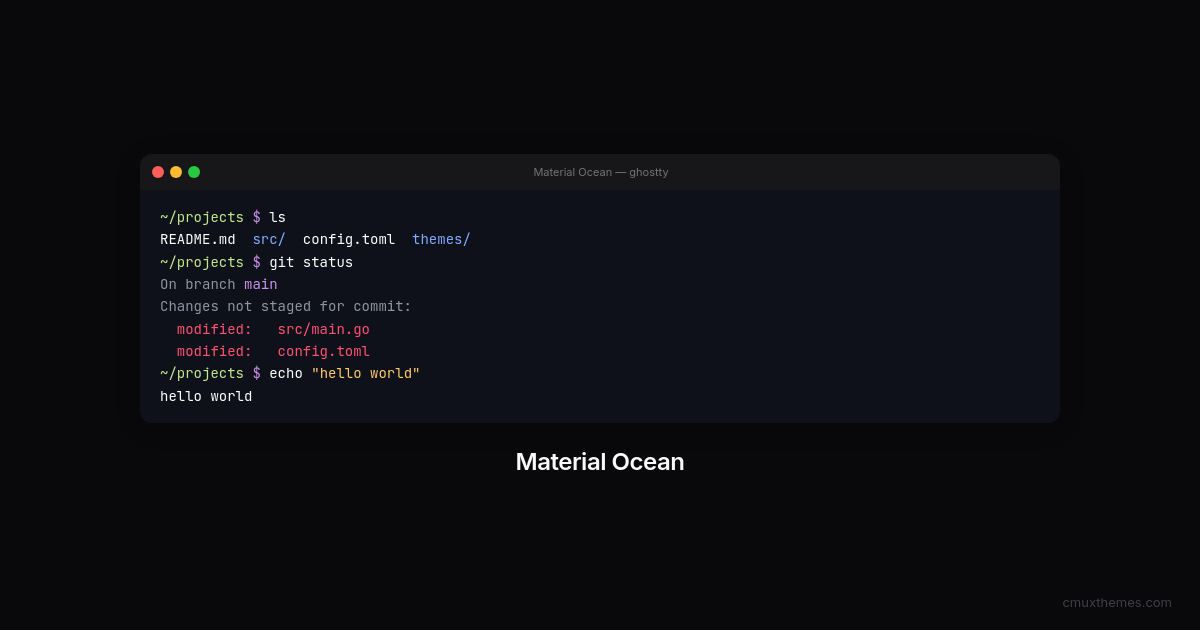
Task: Close the window with the red button
Action: (x=158, y=172)
